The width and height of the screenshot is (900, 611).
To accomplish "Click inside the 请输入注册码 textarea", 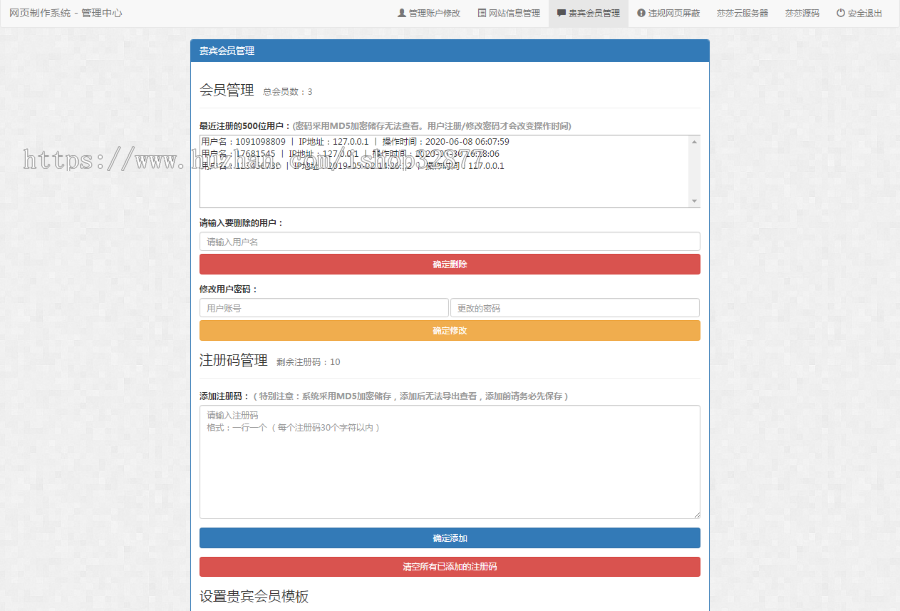I will pos(449,462).
